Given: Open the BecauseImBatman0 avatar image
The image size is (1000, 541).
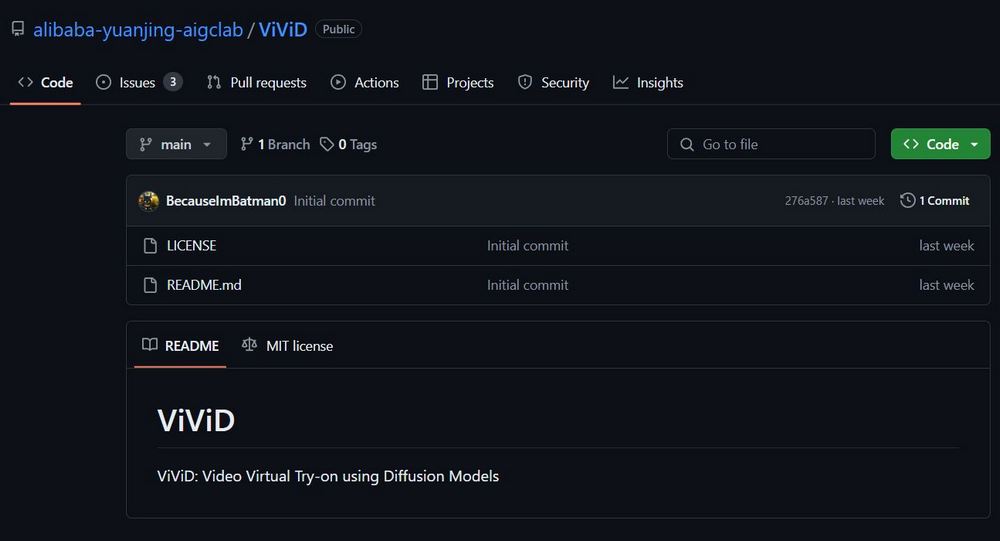Looking at the screenshot, I should click(149, 201).
